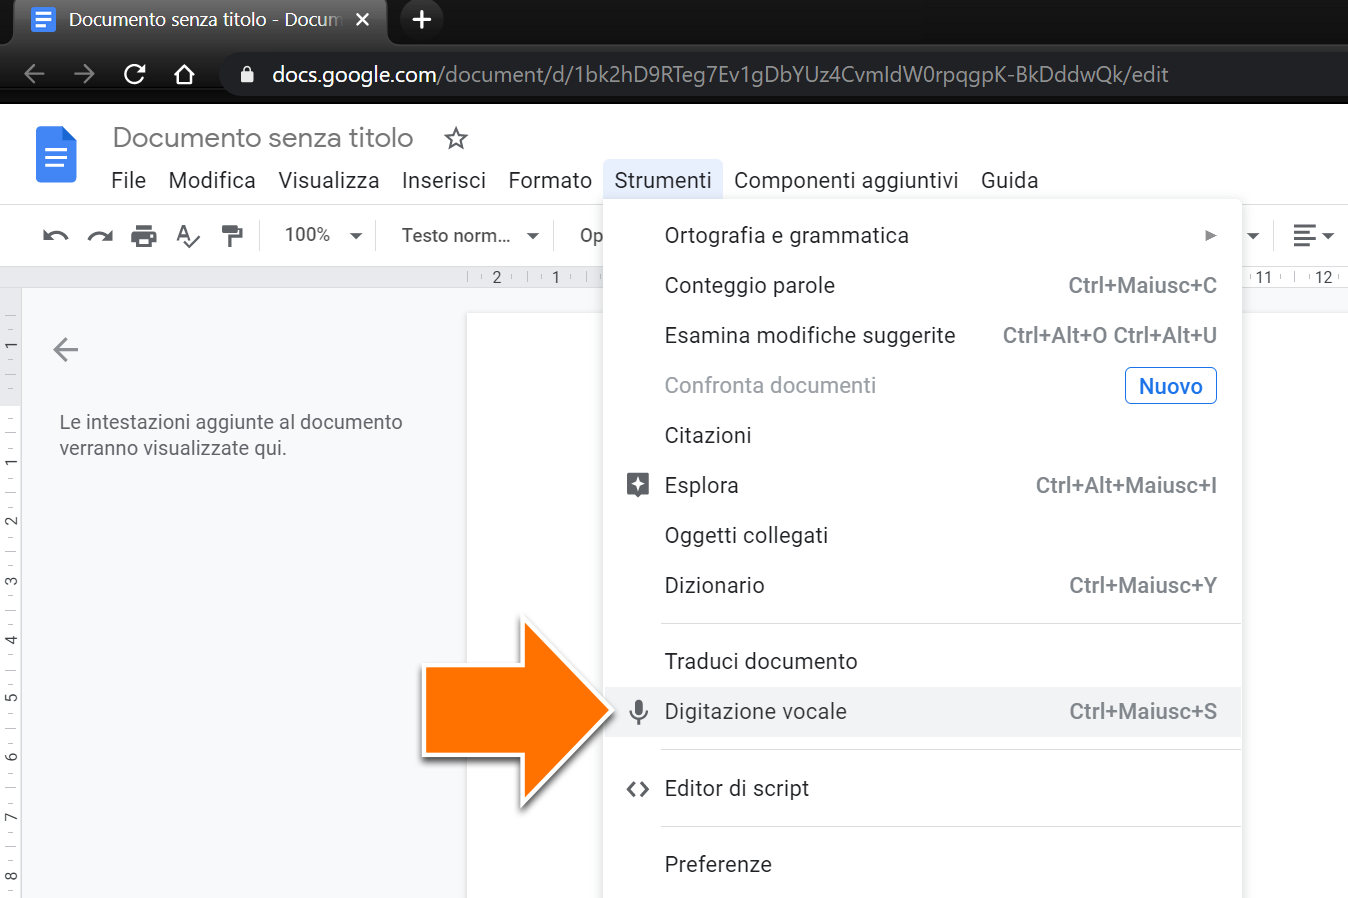The height and width of the screenshot is (898, 1348).
Task: Open the Formato menu
Action: 550,180
